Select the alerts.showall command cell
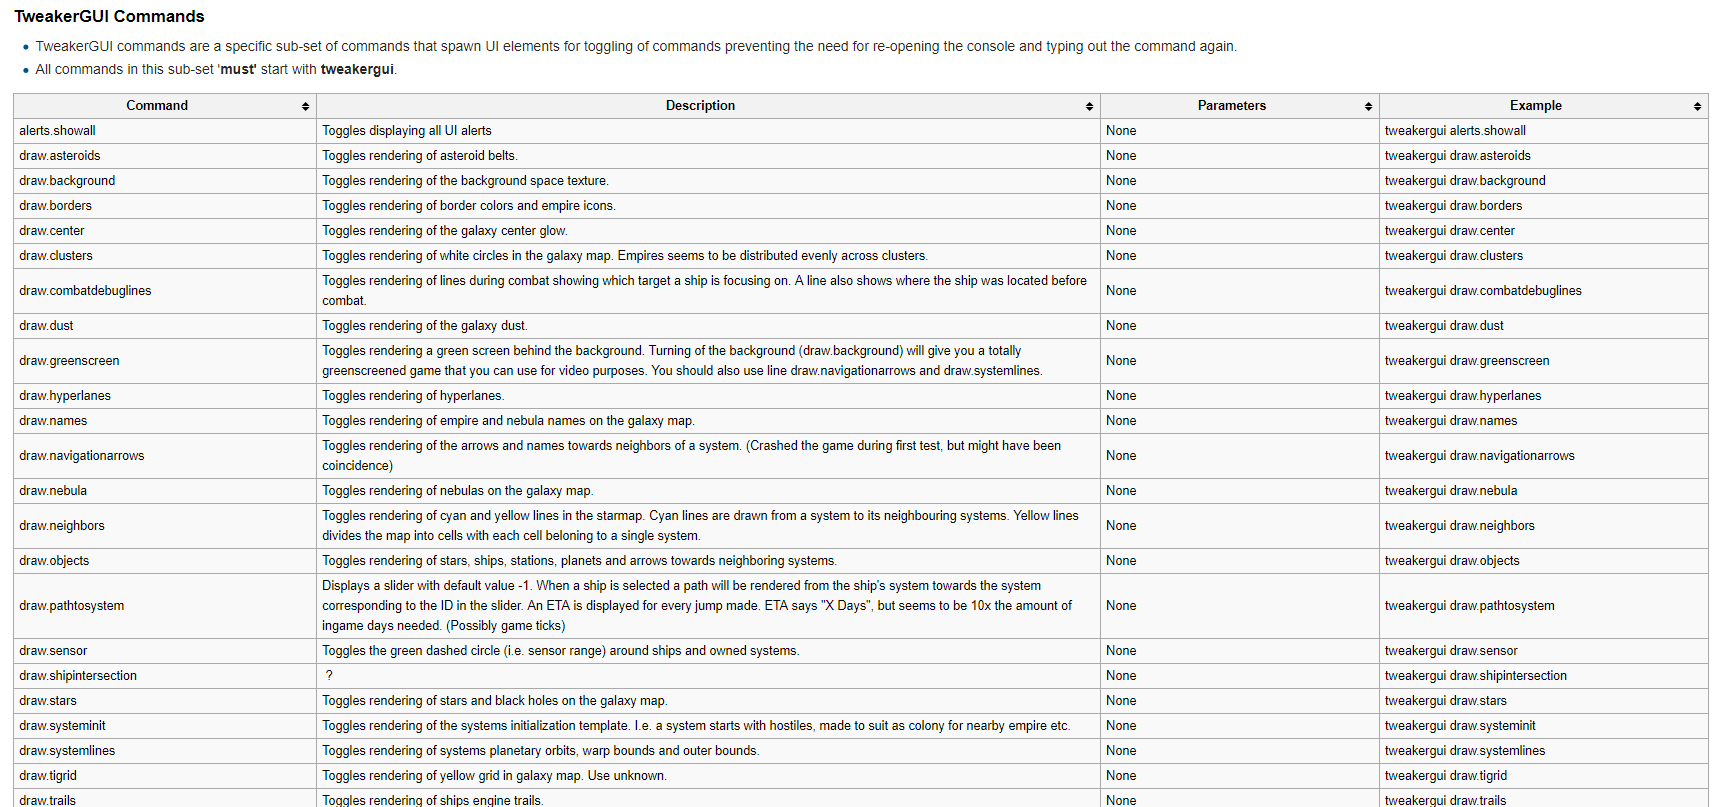 (58, 131)
